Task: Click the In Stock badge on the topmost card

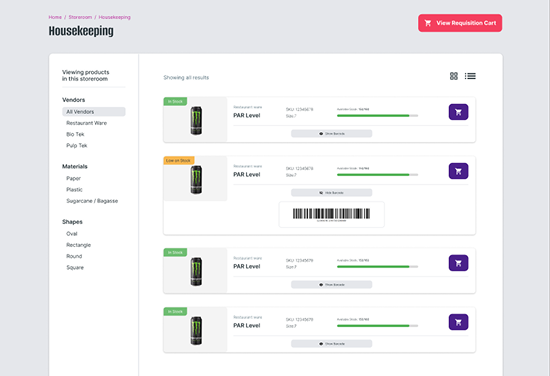Action: pos(175,101)
